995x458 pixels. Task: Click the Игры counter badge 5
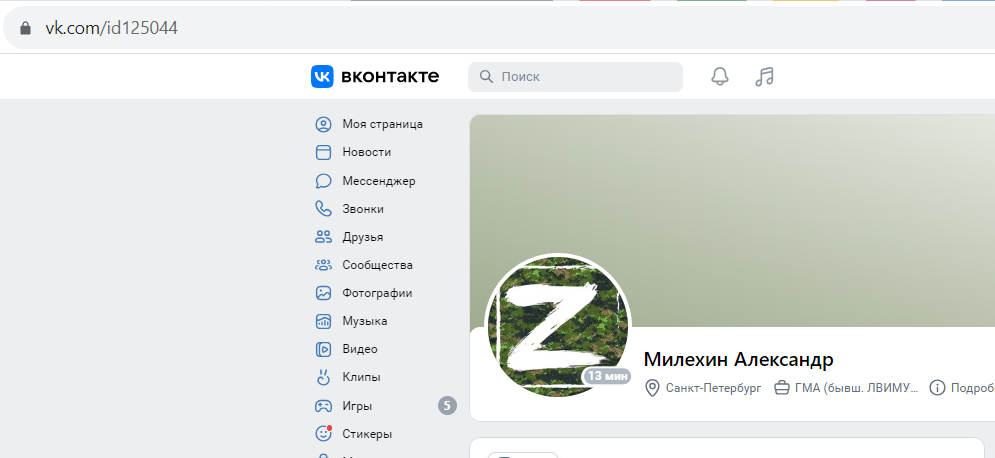[447, 405]
